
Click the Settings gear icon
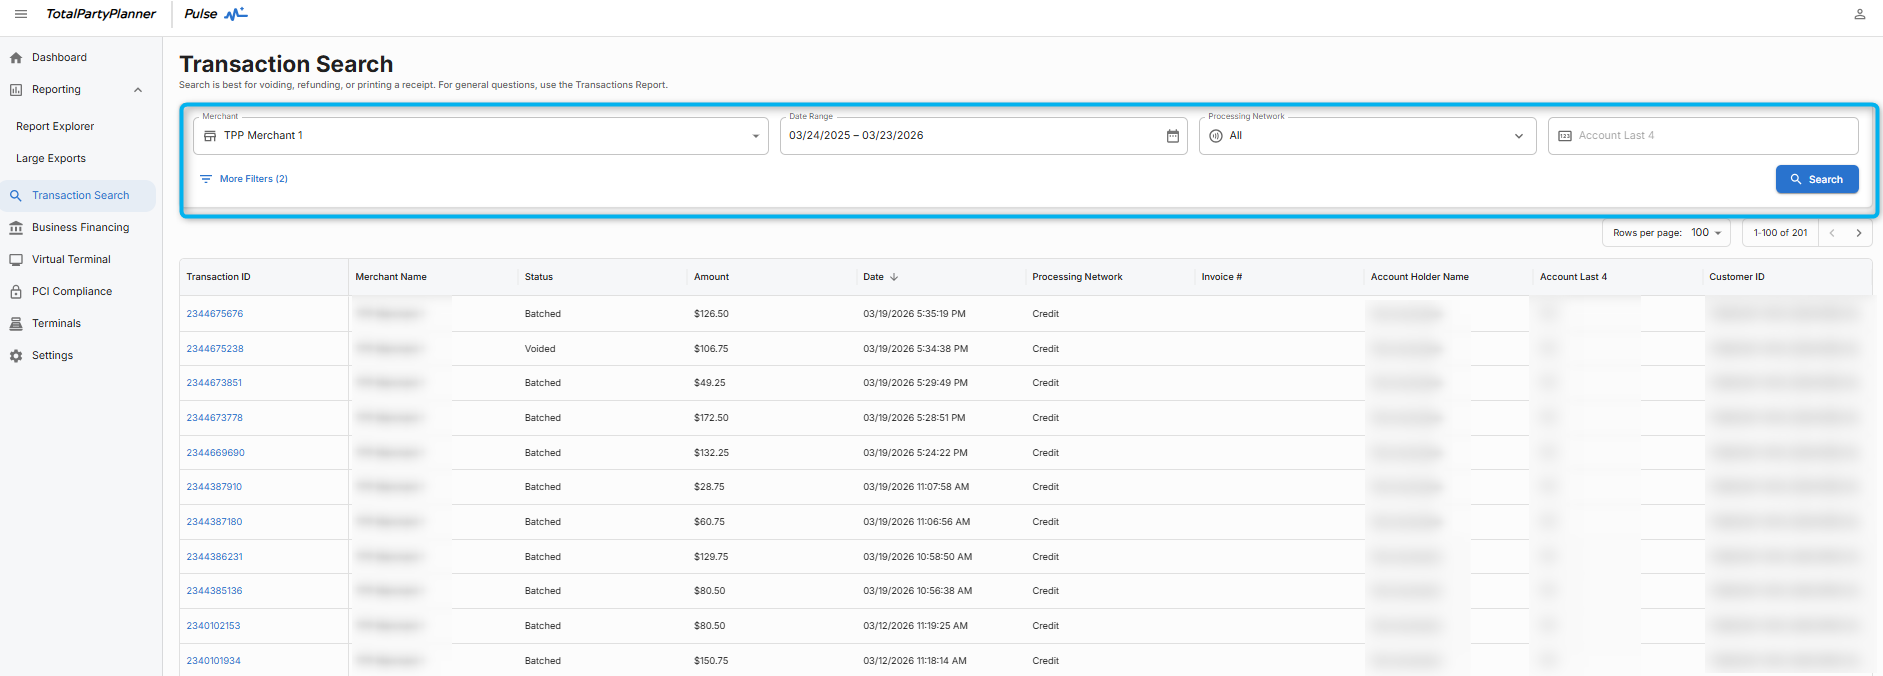(x=16, y=356)
